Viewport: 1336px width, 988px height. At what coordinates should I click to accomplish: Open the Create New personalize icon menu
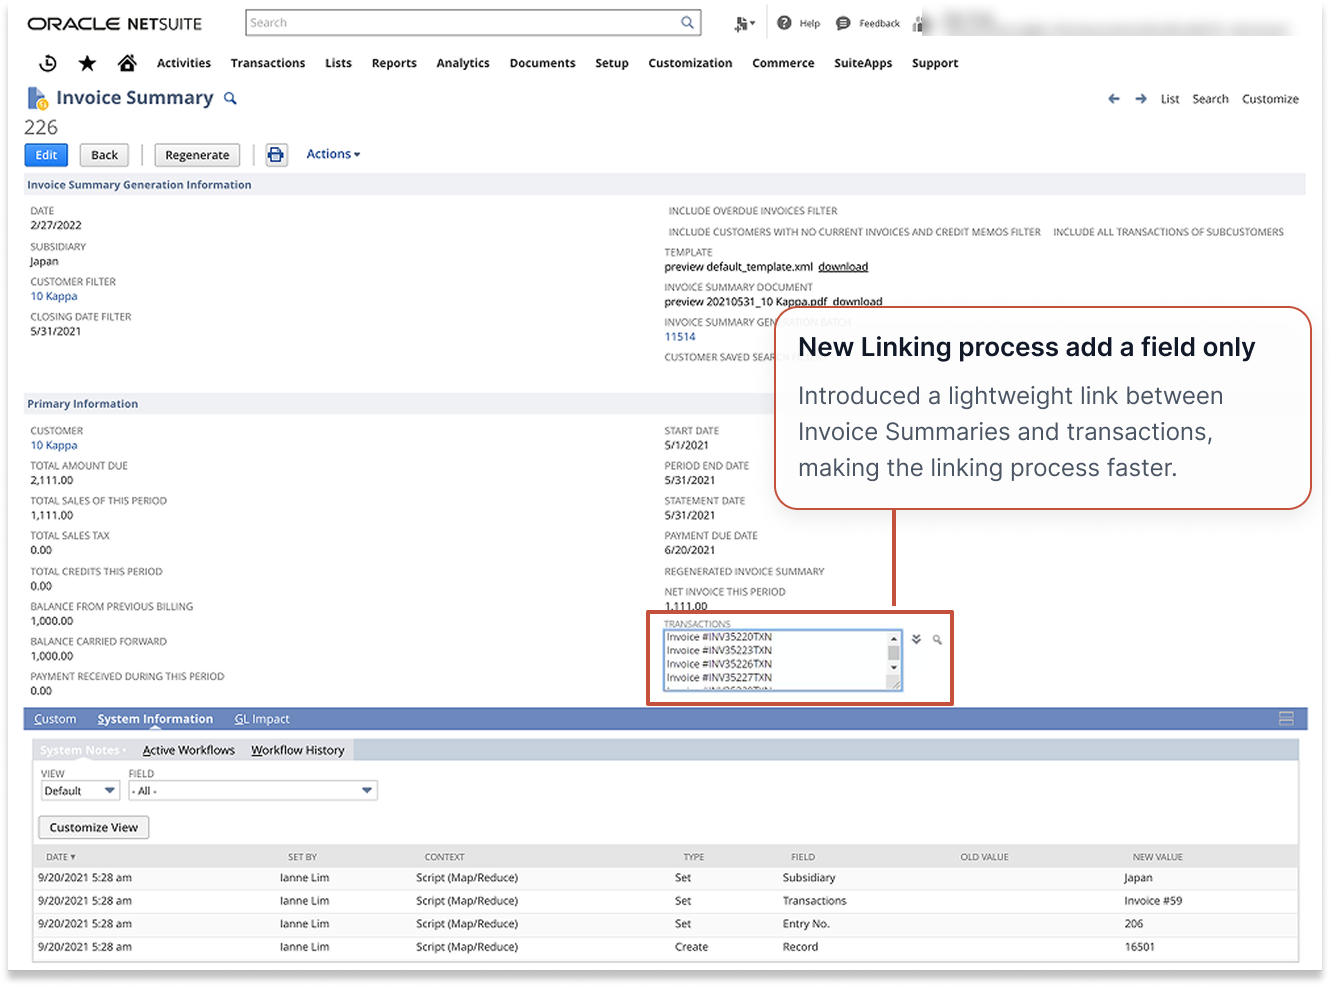pos(744,23)
